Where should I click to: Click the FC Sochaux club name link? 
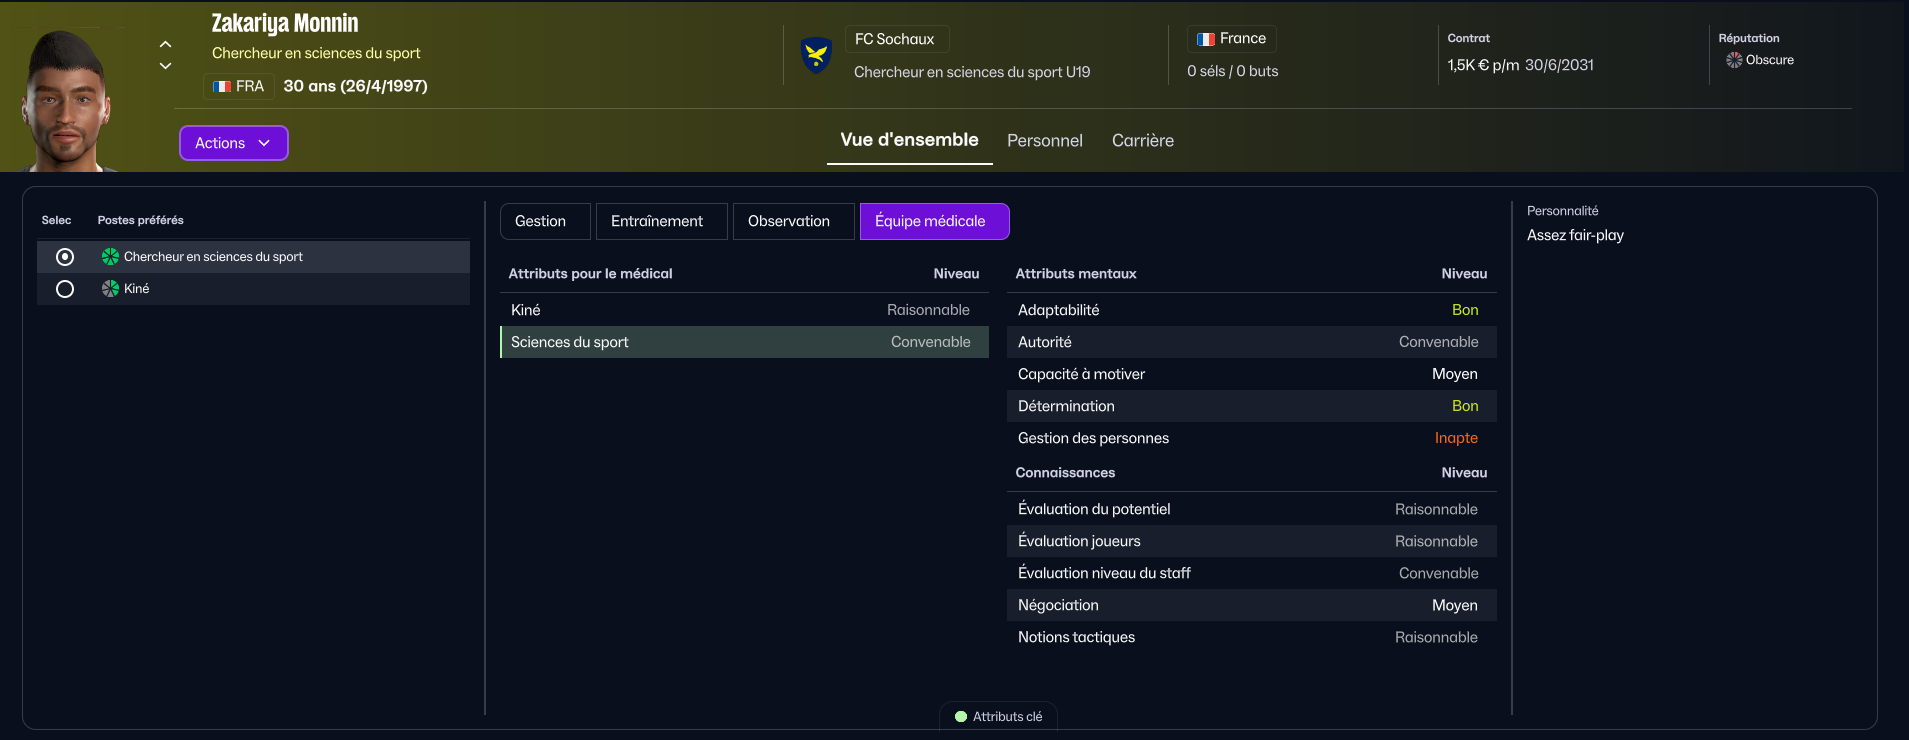(x=894, y=39)
